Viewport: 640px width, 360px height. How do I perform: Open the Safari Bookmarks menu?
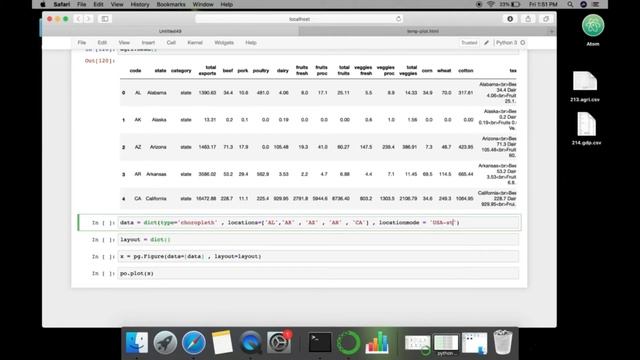(x=171, y=4)
